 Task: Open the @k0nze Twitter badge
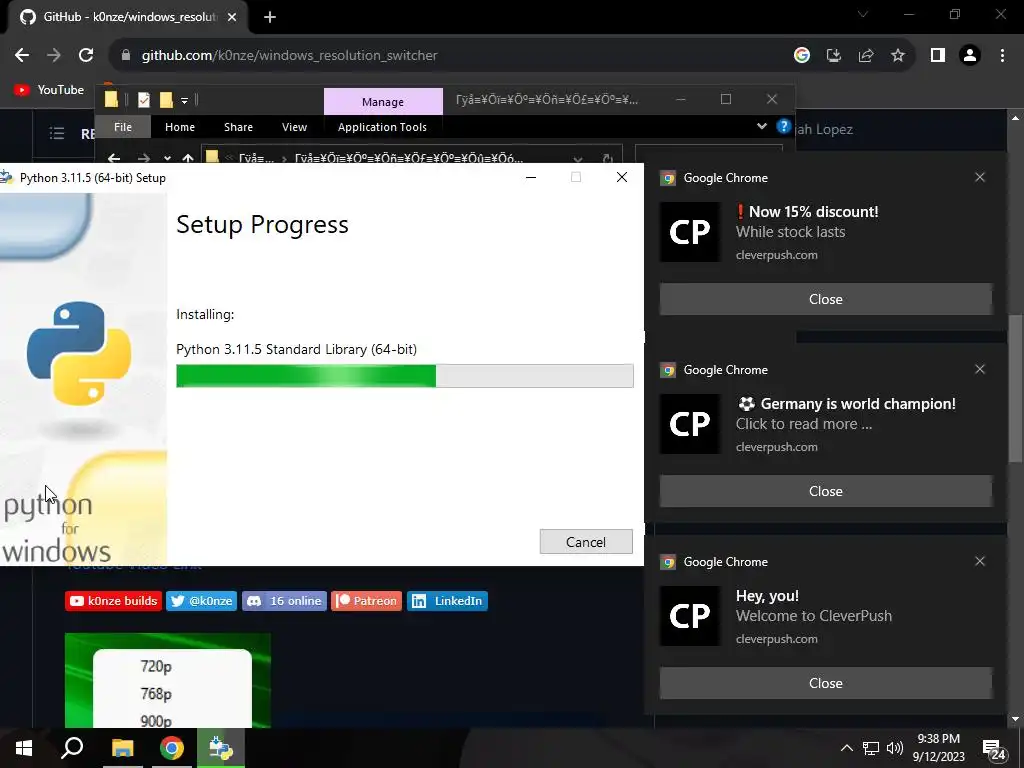[201, 601]
